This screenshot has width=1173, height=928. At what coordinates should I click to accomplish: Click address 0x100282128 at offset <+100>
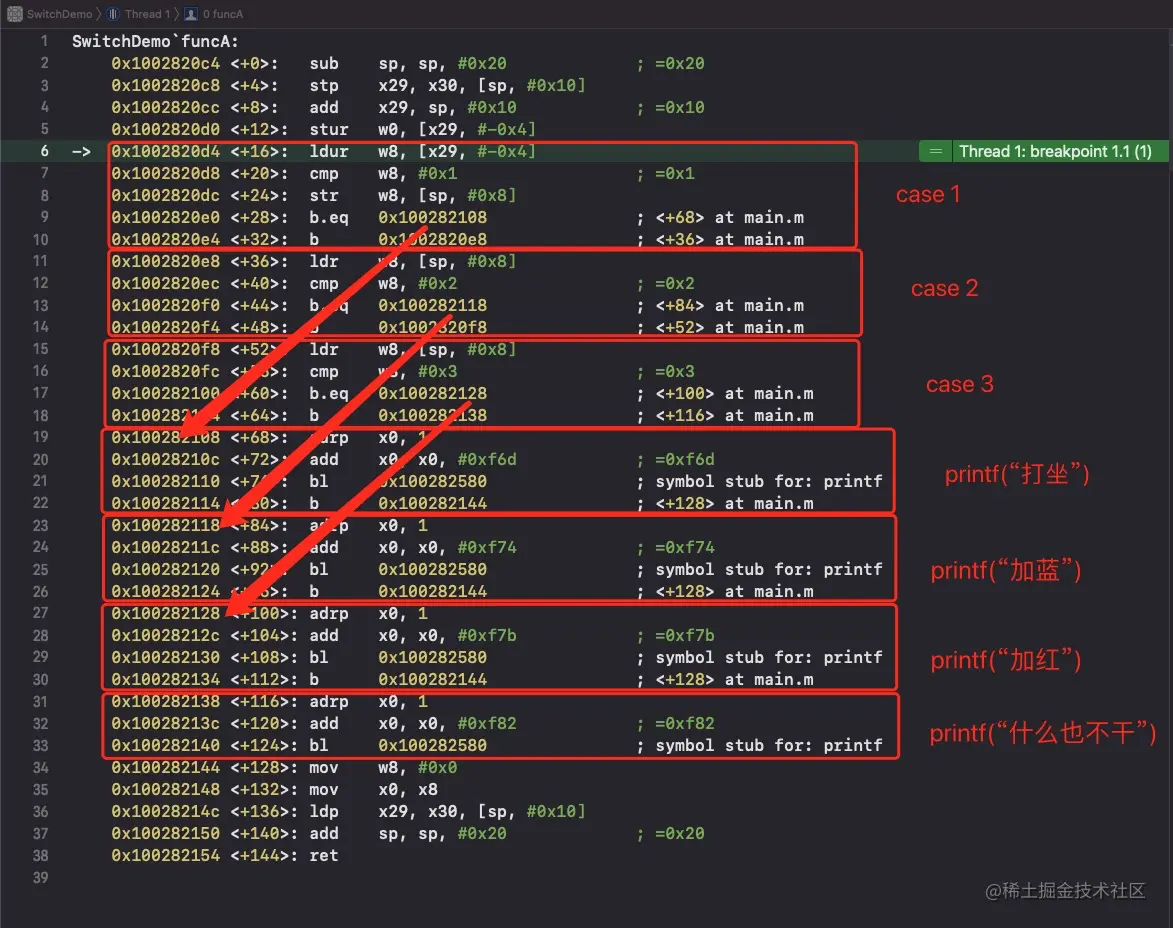coord(165,614)
